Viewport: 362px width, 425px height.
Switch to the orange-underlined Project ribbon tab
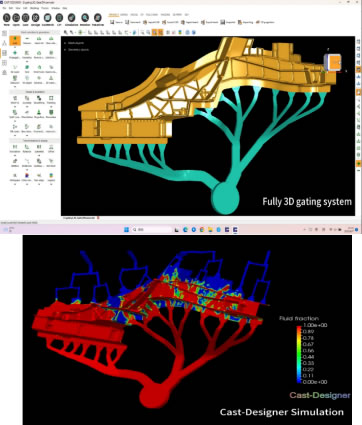114,15
